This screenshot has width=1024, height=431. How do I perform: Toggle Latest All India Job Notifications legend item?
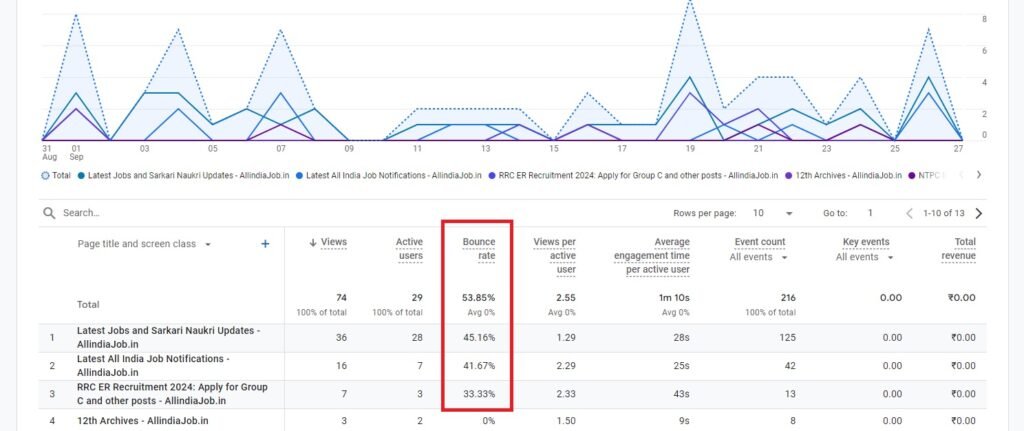click(389, 176)
